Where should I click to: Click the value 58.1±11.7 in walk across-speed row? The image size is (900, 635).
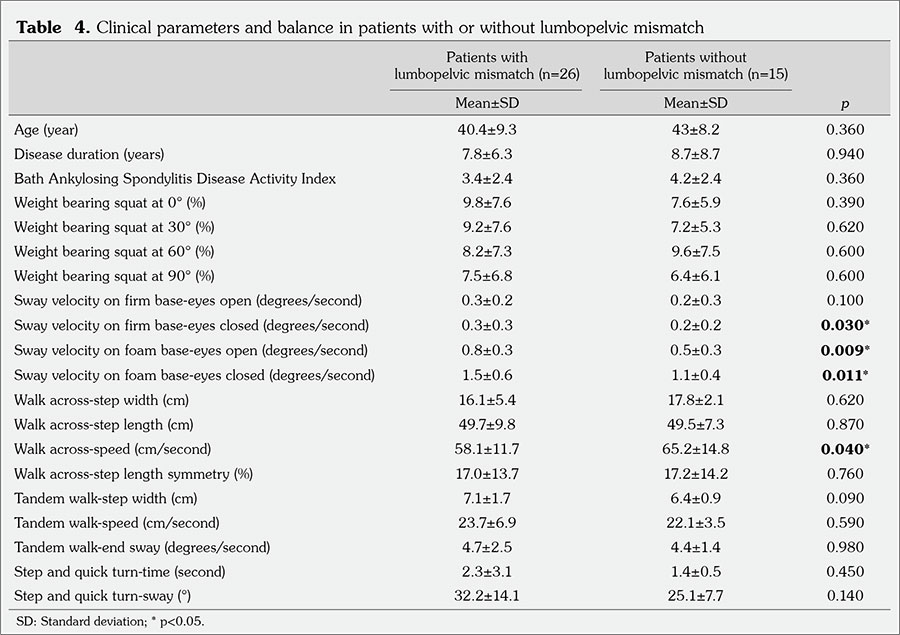coord(487,449)
